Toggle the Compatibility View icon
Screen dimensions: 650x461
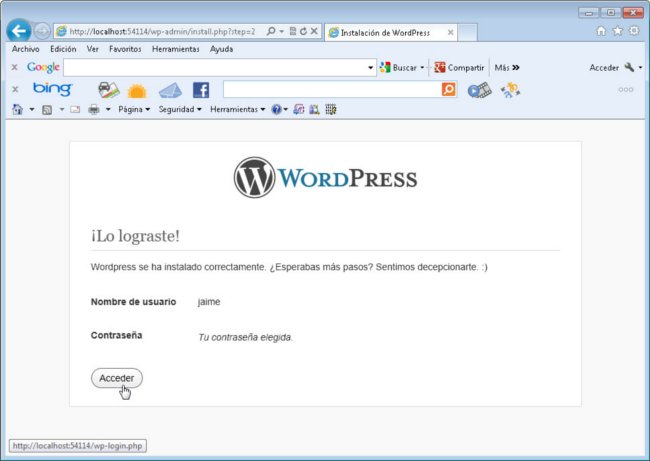(293, 31)
